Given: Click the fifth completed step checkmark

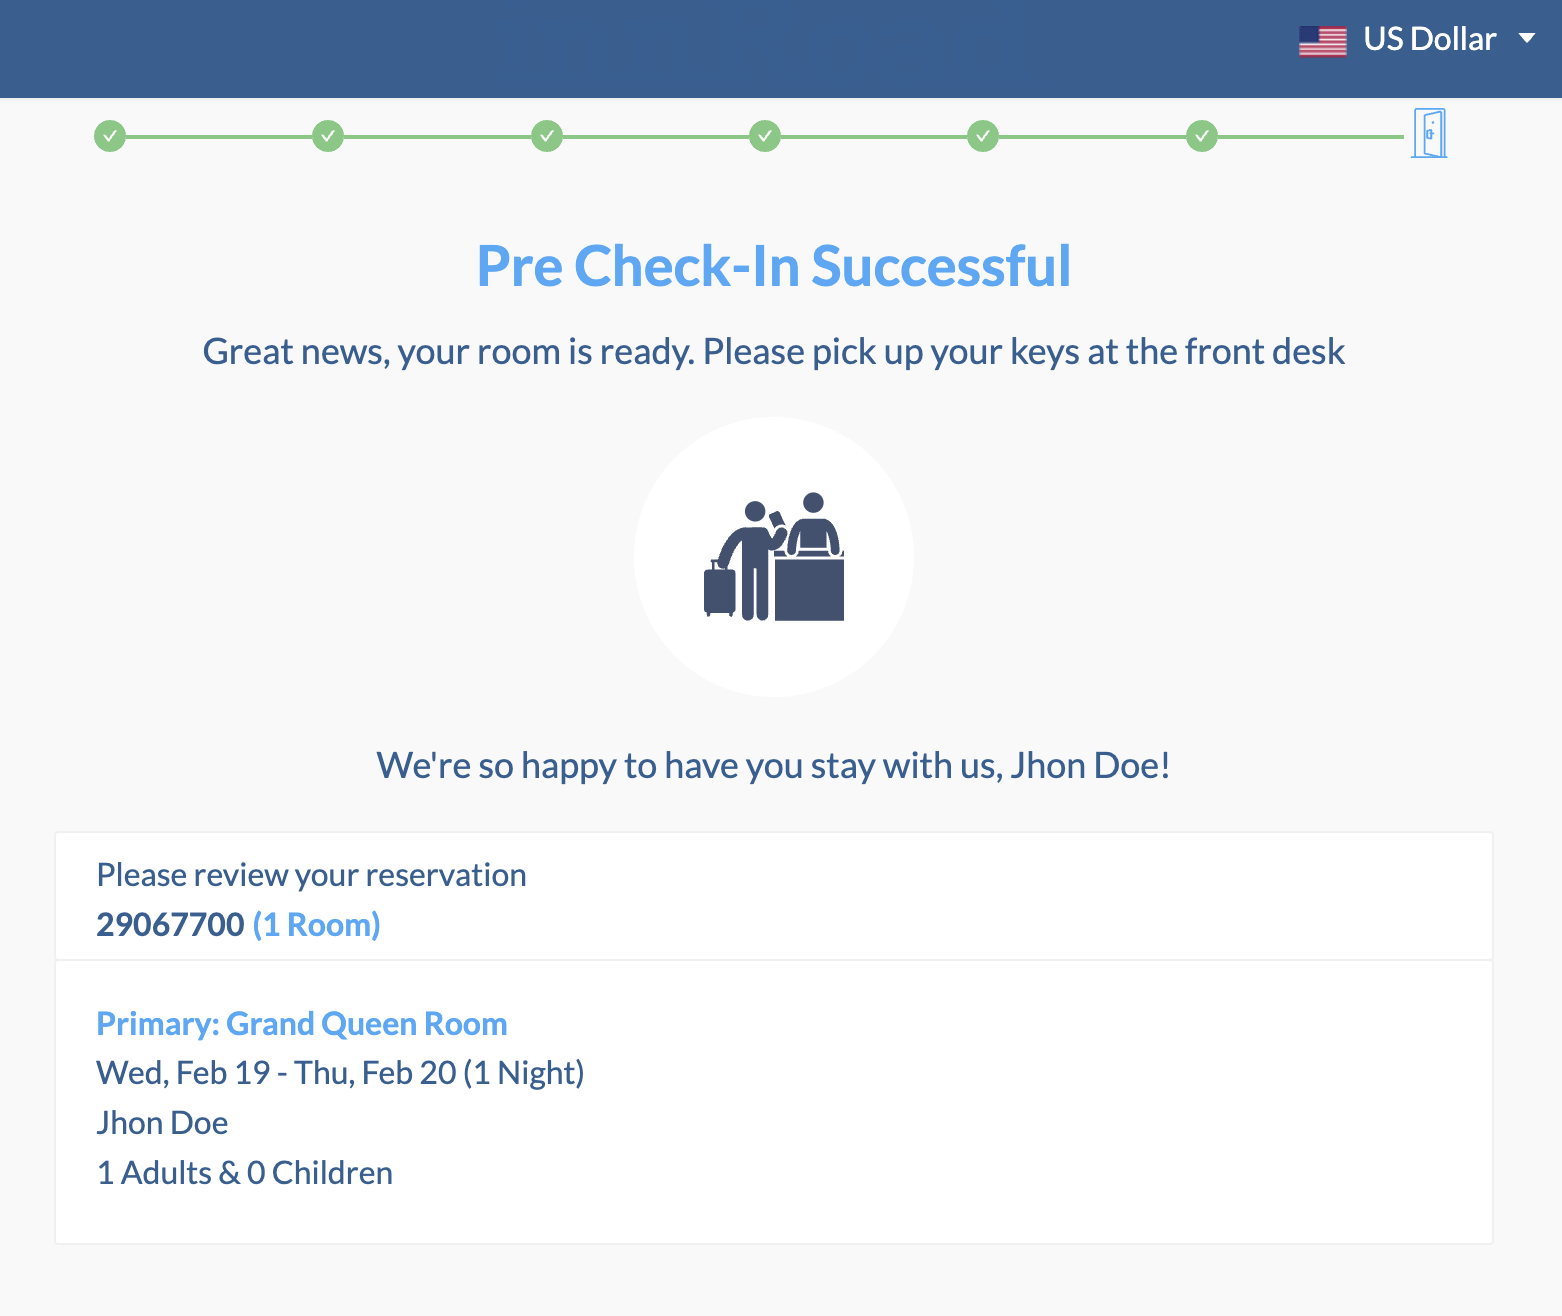Looking at the screenshot, I should tap(983, 136).
